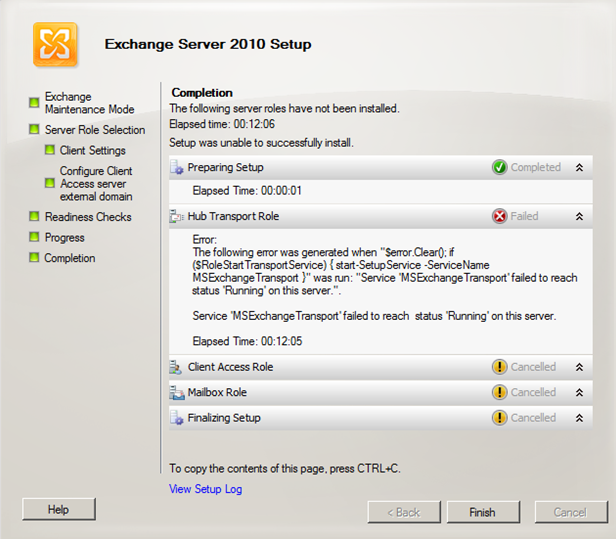Screen dimensions: 616x539
Task: Select Client Settings step
Action: tap(92, 150)
